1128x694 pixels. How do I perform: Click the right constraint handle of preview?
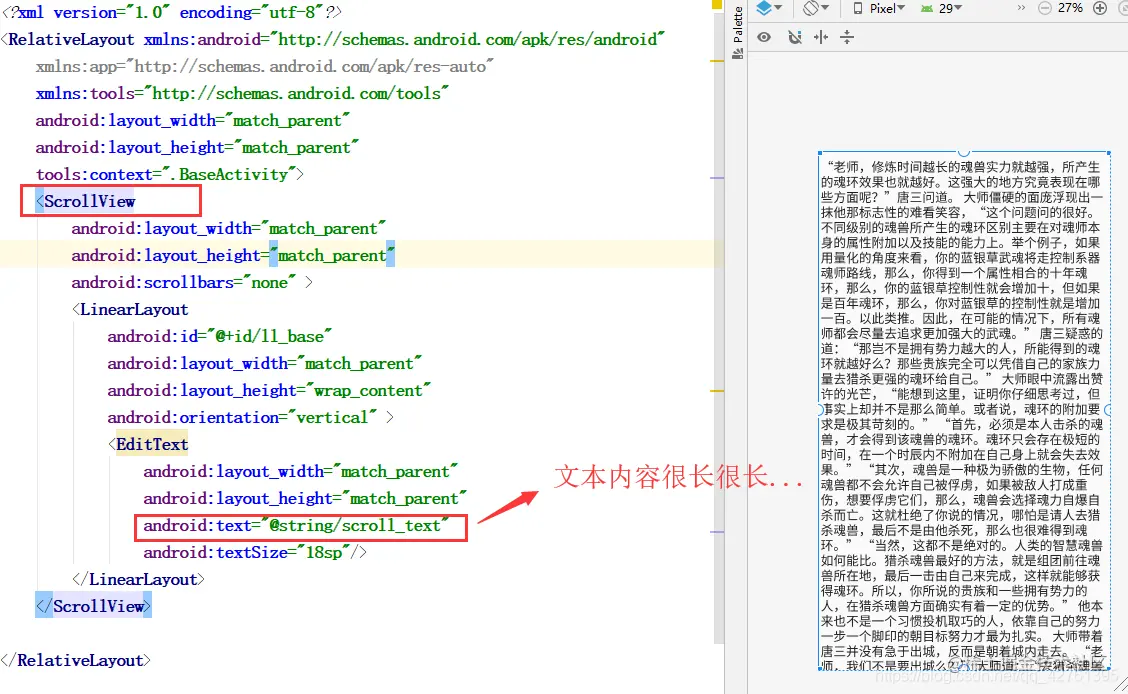click(x=1109, y=410)
